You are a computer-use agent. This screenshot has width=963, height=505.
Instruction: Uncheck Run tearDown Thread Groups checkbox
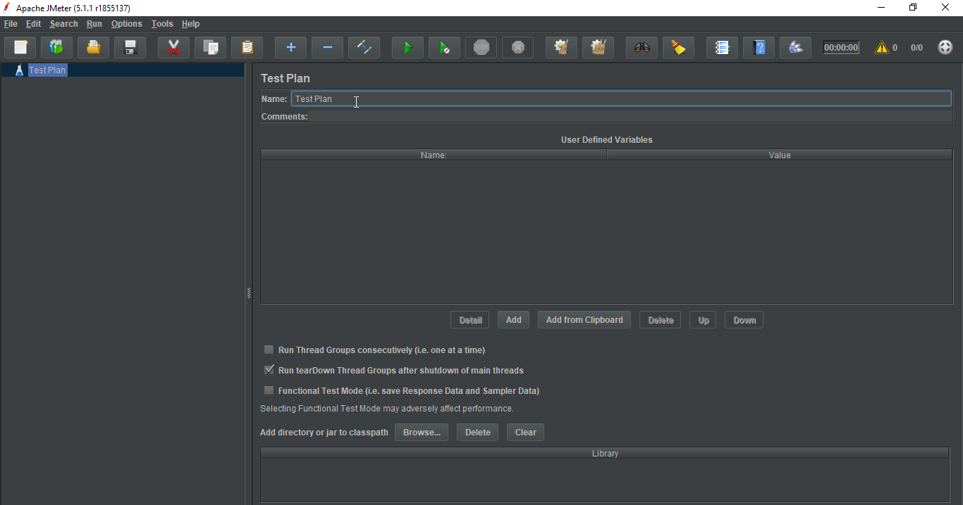tap(269, 370)
